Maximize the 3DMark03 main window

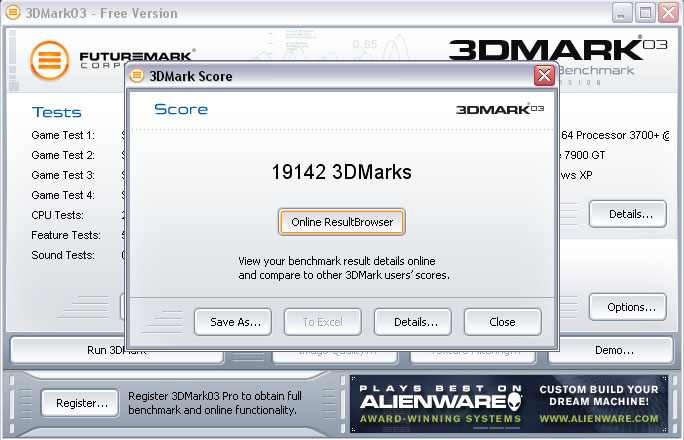coord(645,12)
